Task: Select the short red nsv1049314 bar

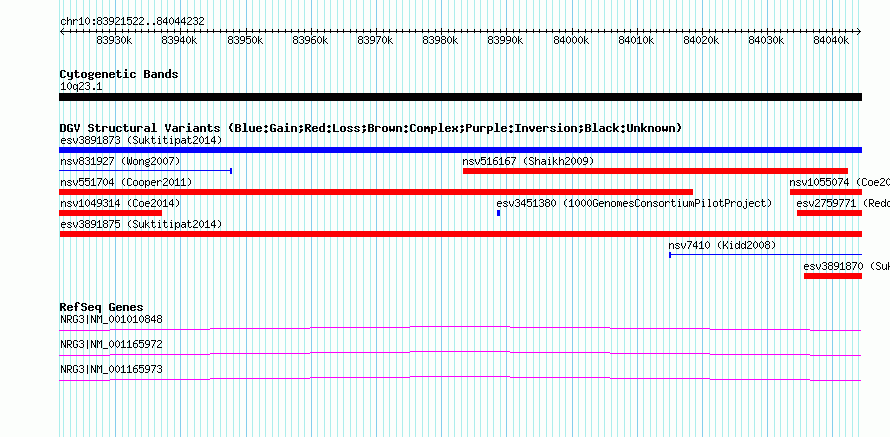Action: [110, 213]
